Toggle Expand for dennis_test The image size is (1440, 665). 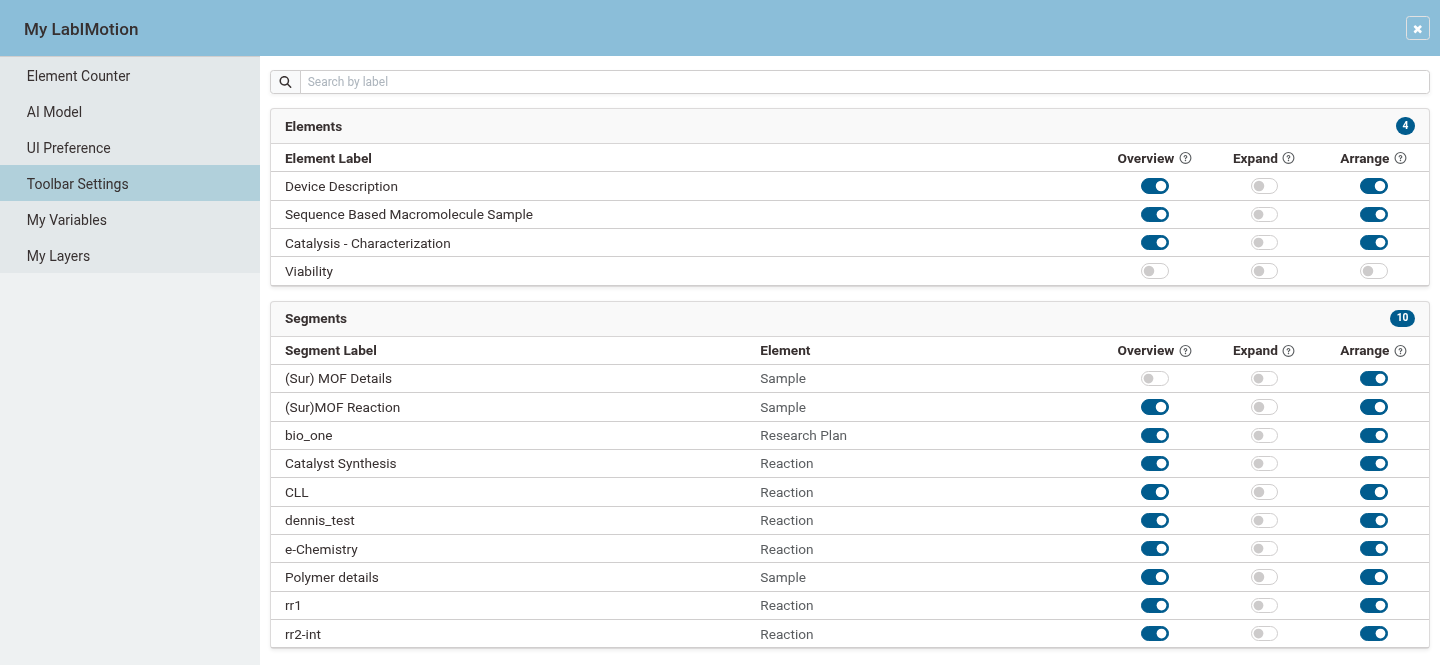coord(1264,520)
